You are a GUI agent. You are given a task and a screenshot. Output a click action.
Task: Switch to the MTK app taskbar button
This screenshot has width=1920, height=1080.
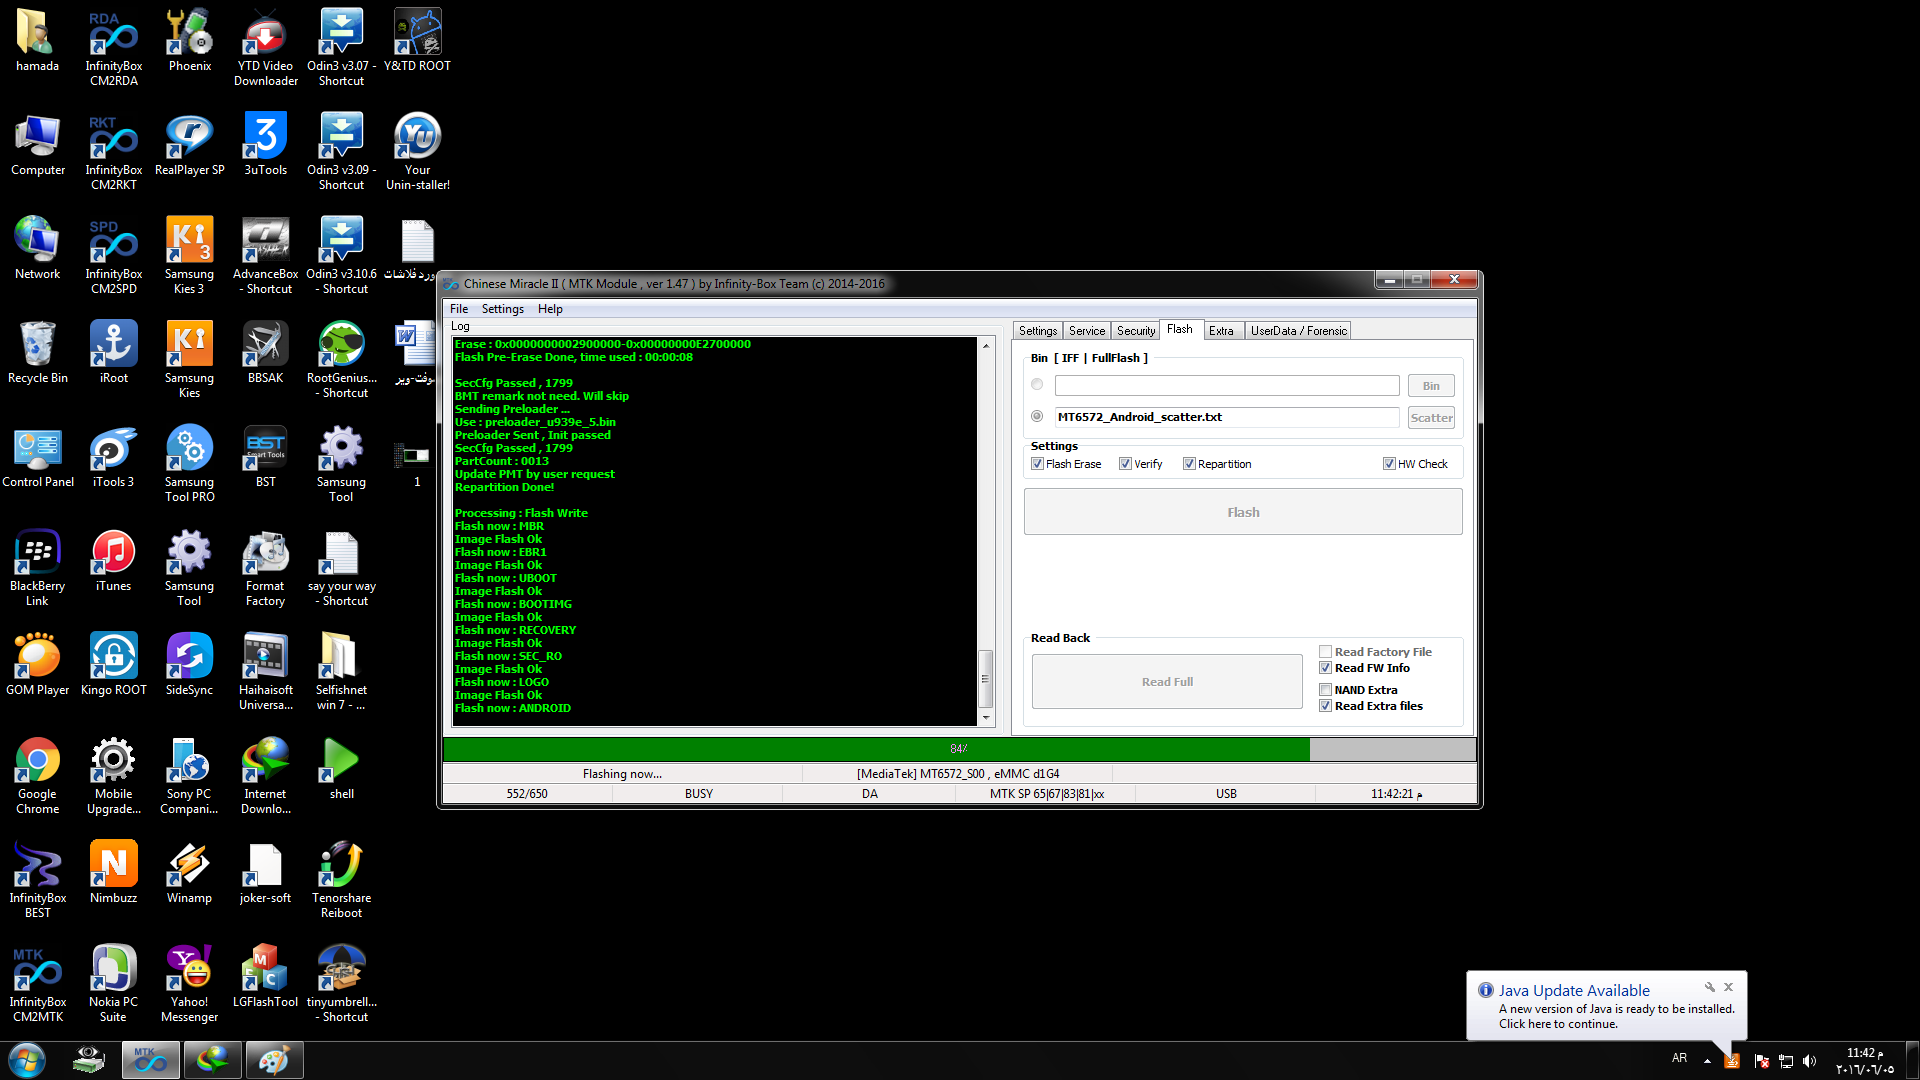point(151,1060)
